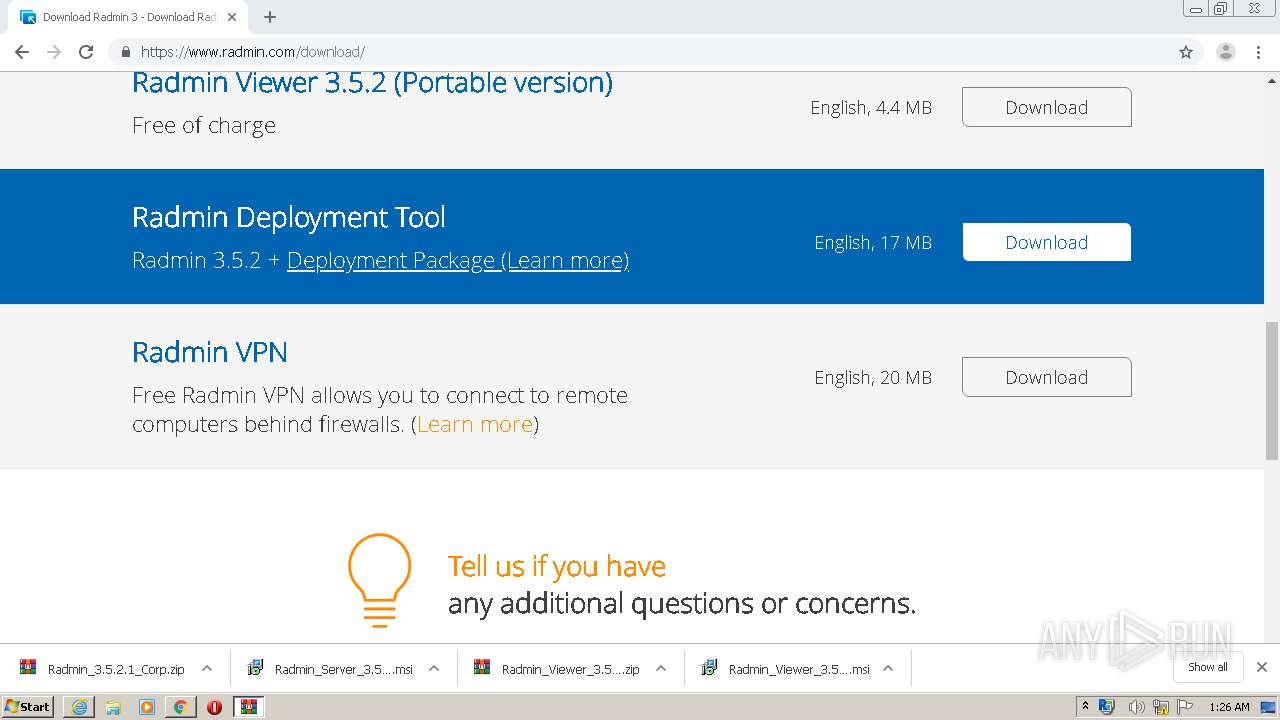Open Windows Media Player from the taskbar
Viewport: 1280px width, 720px height.
[147, 707]
